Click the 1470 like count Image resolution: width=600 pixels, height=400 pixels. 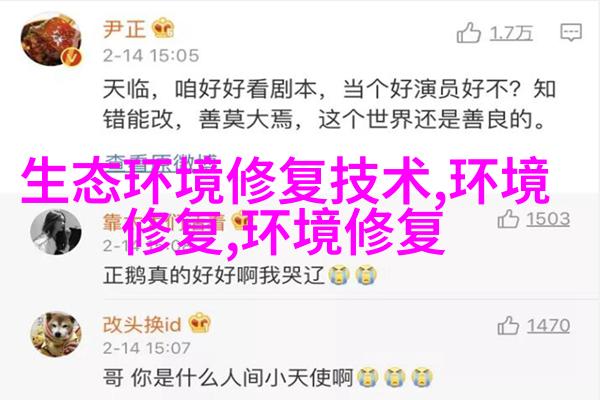[x=548, y=326]
